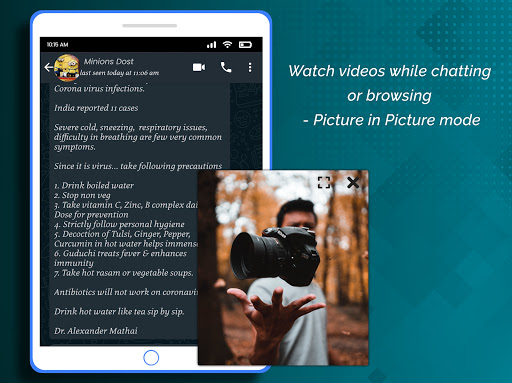This screenshot has width=512, height=383.
Task: Start a video call with Minions Dost
Action: point(199,67)
